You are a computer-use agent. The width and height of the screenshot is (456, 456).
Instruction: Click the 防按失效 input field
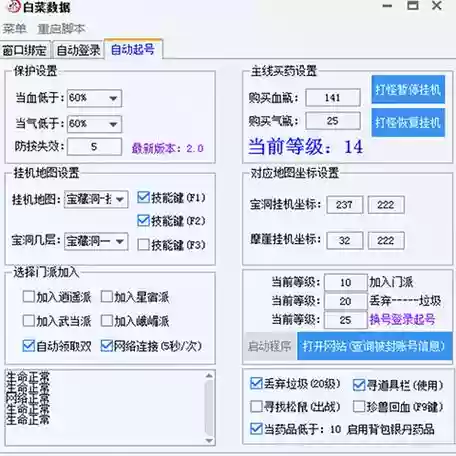(94, 147)
